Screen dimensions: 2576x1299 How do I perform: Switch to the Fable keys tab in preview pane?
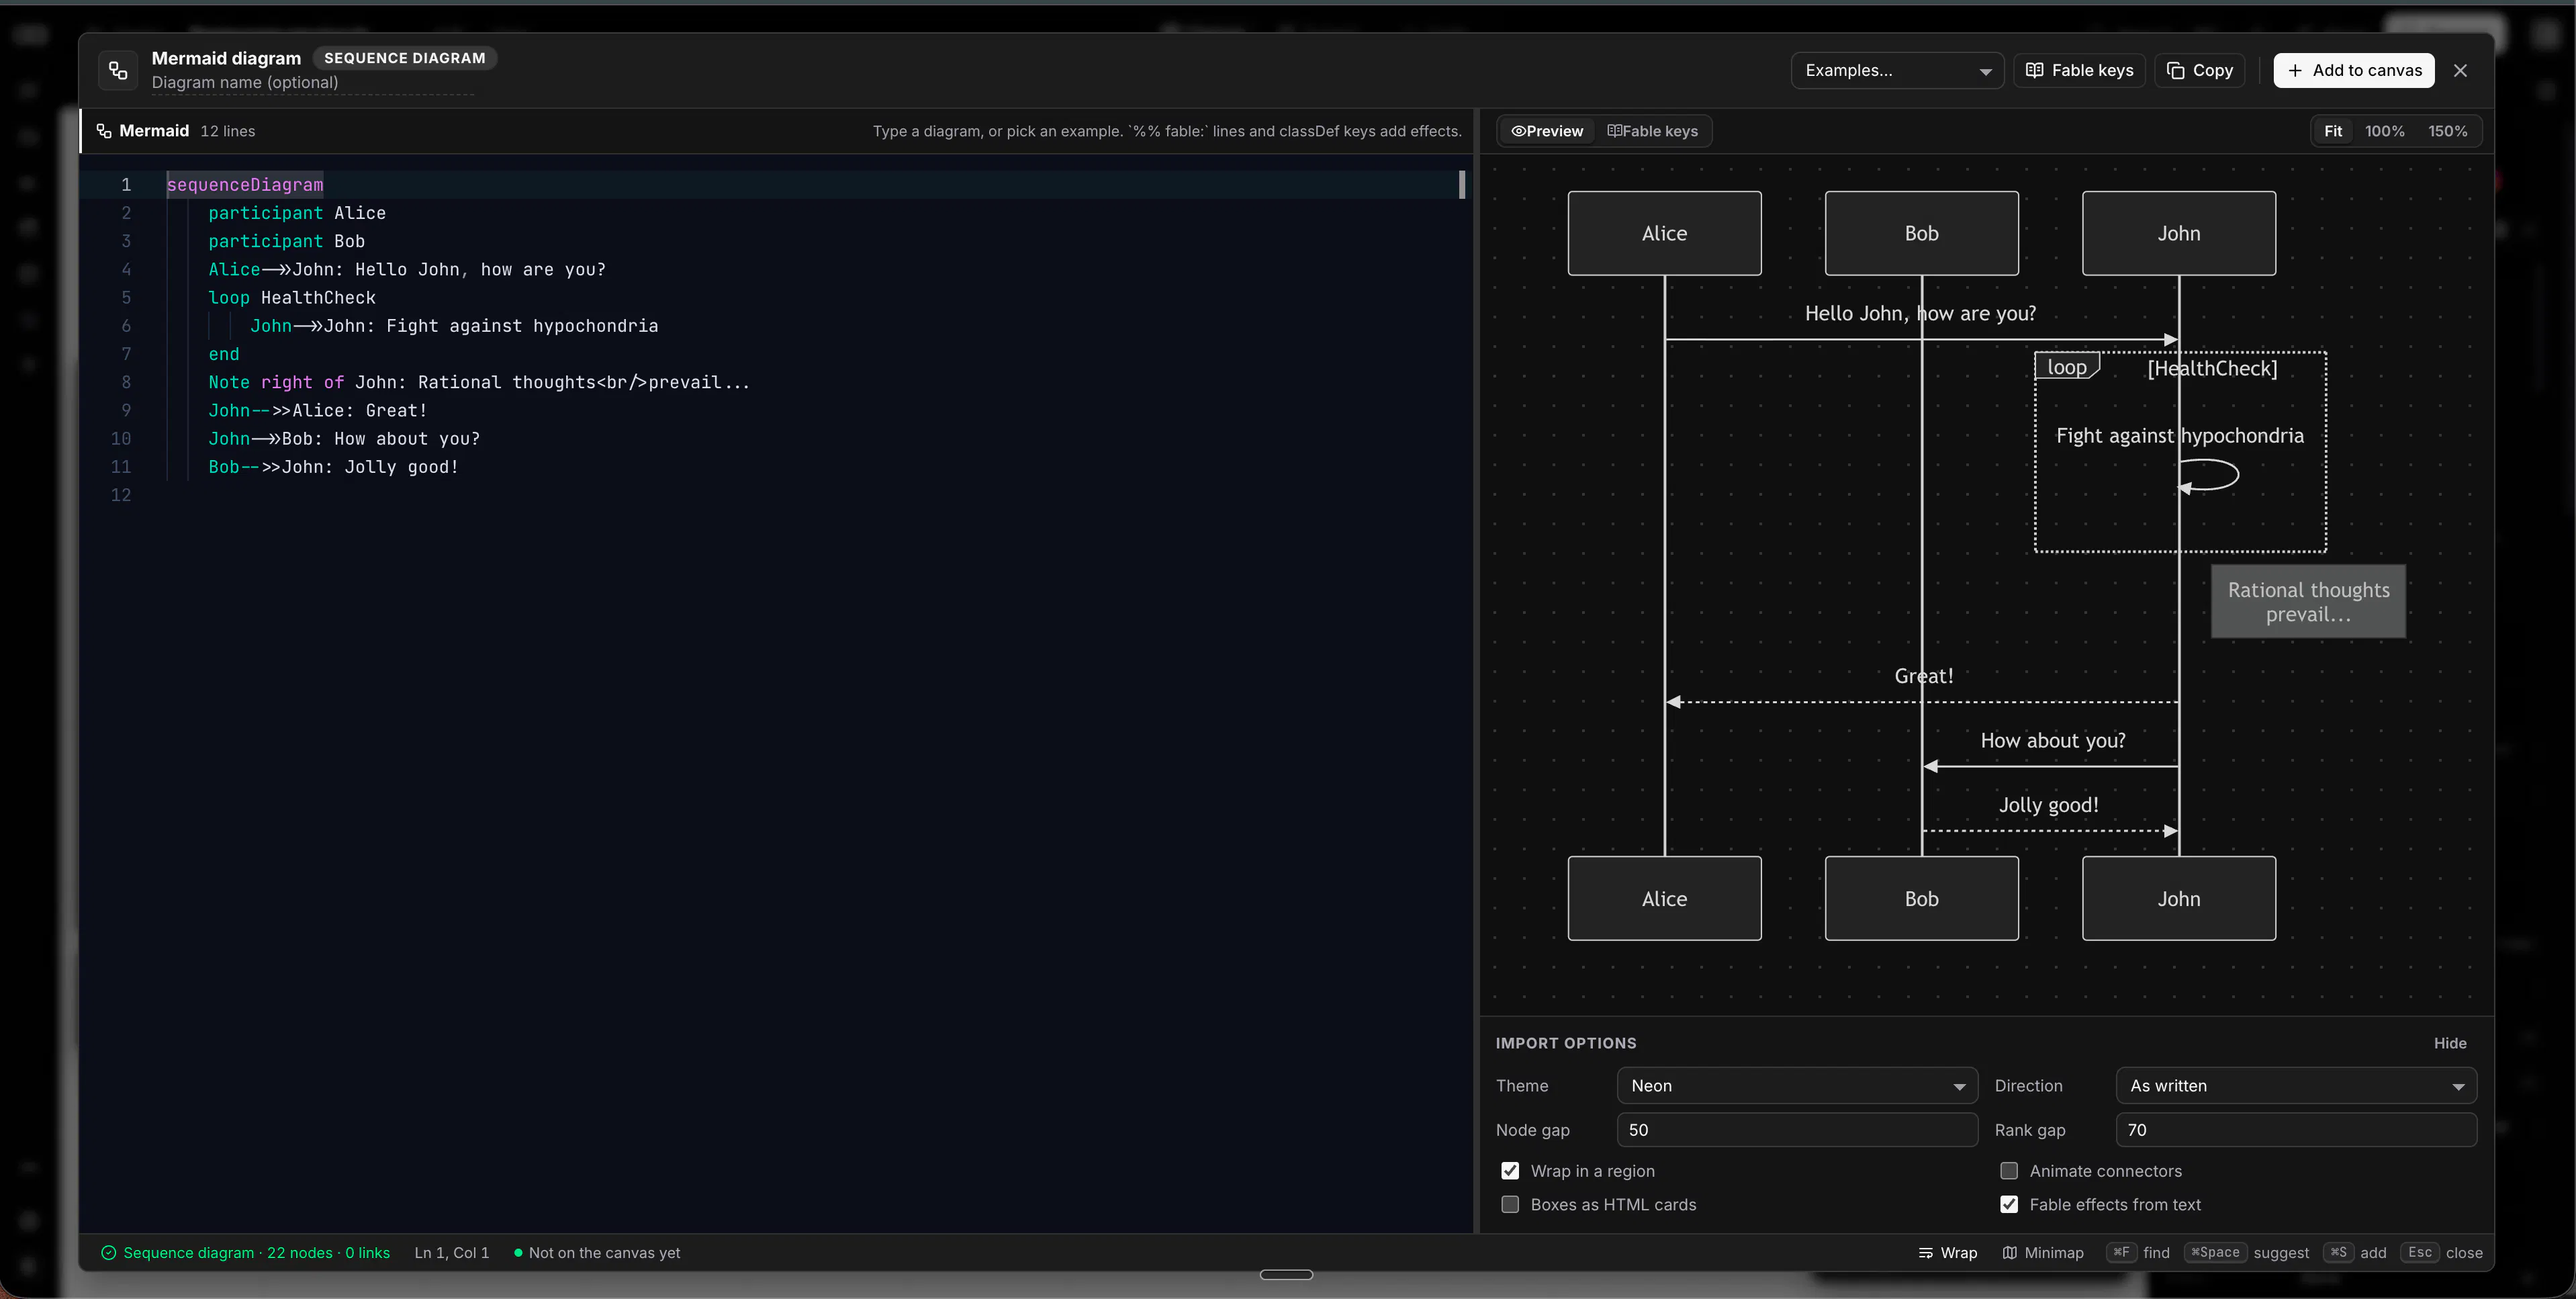point(1652,131)
